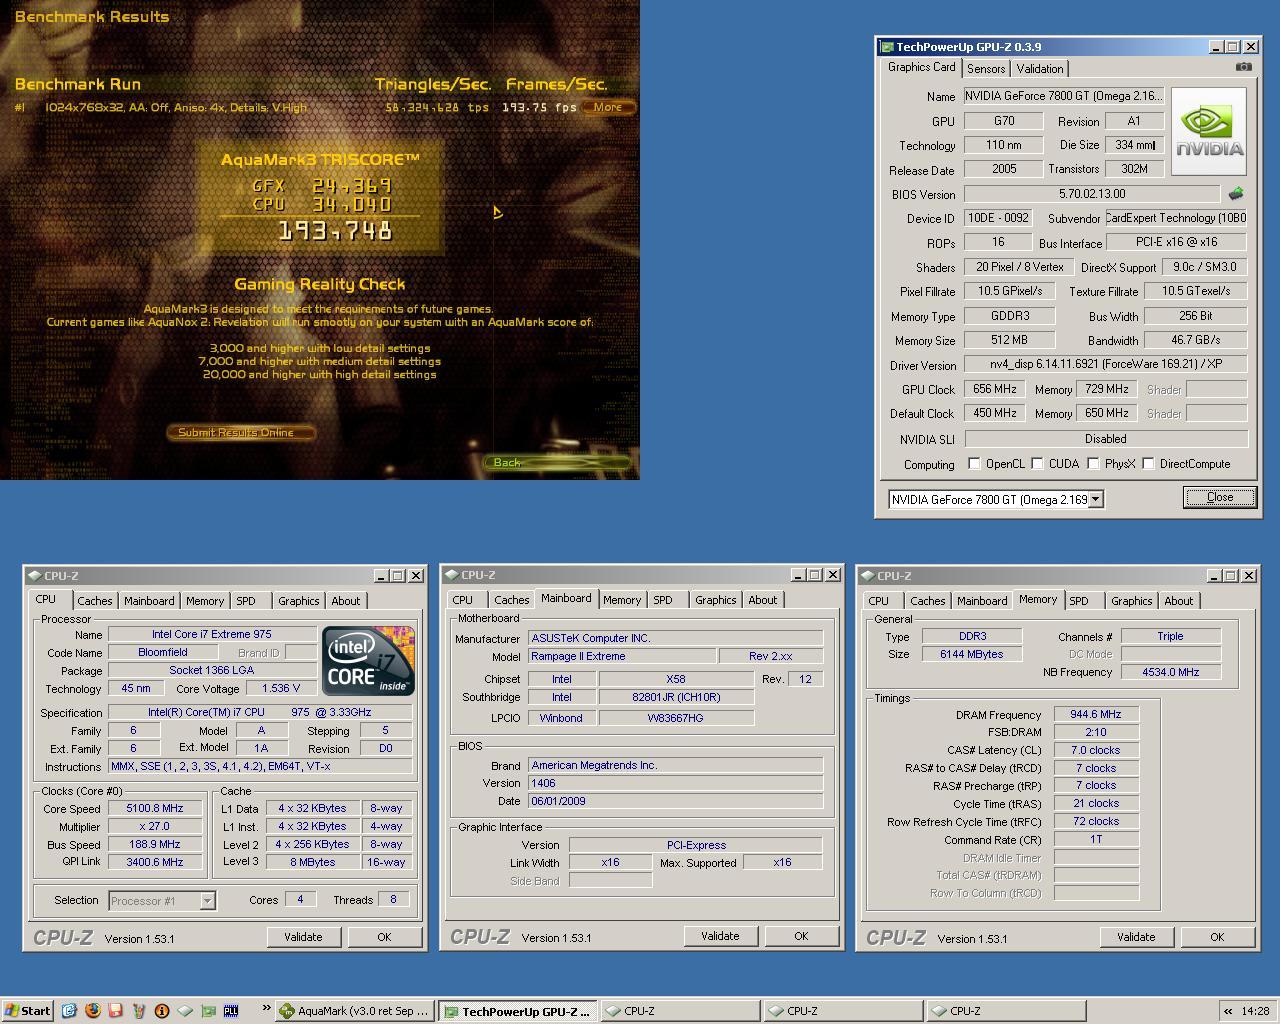Toggle the DirectCompute checkbox
This screenshot has width=1280, height=1024.
1149,463
